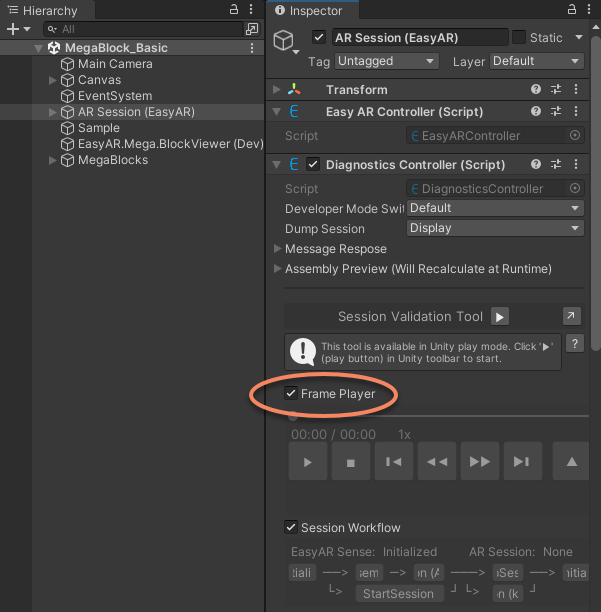Disable Diagnostics Controller script checkbox
The image size is (601, 612).
tap(313, 164)
